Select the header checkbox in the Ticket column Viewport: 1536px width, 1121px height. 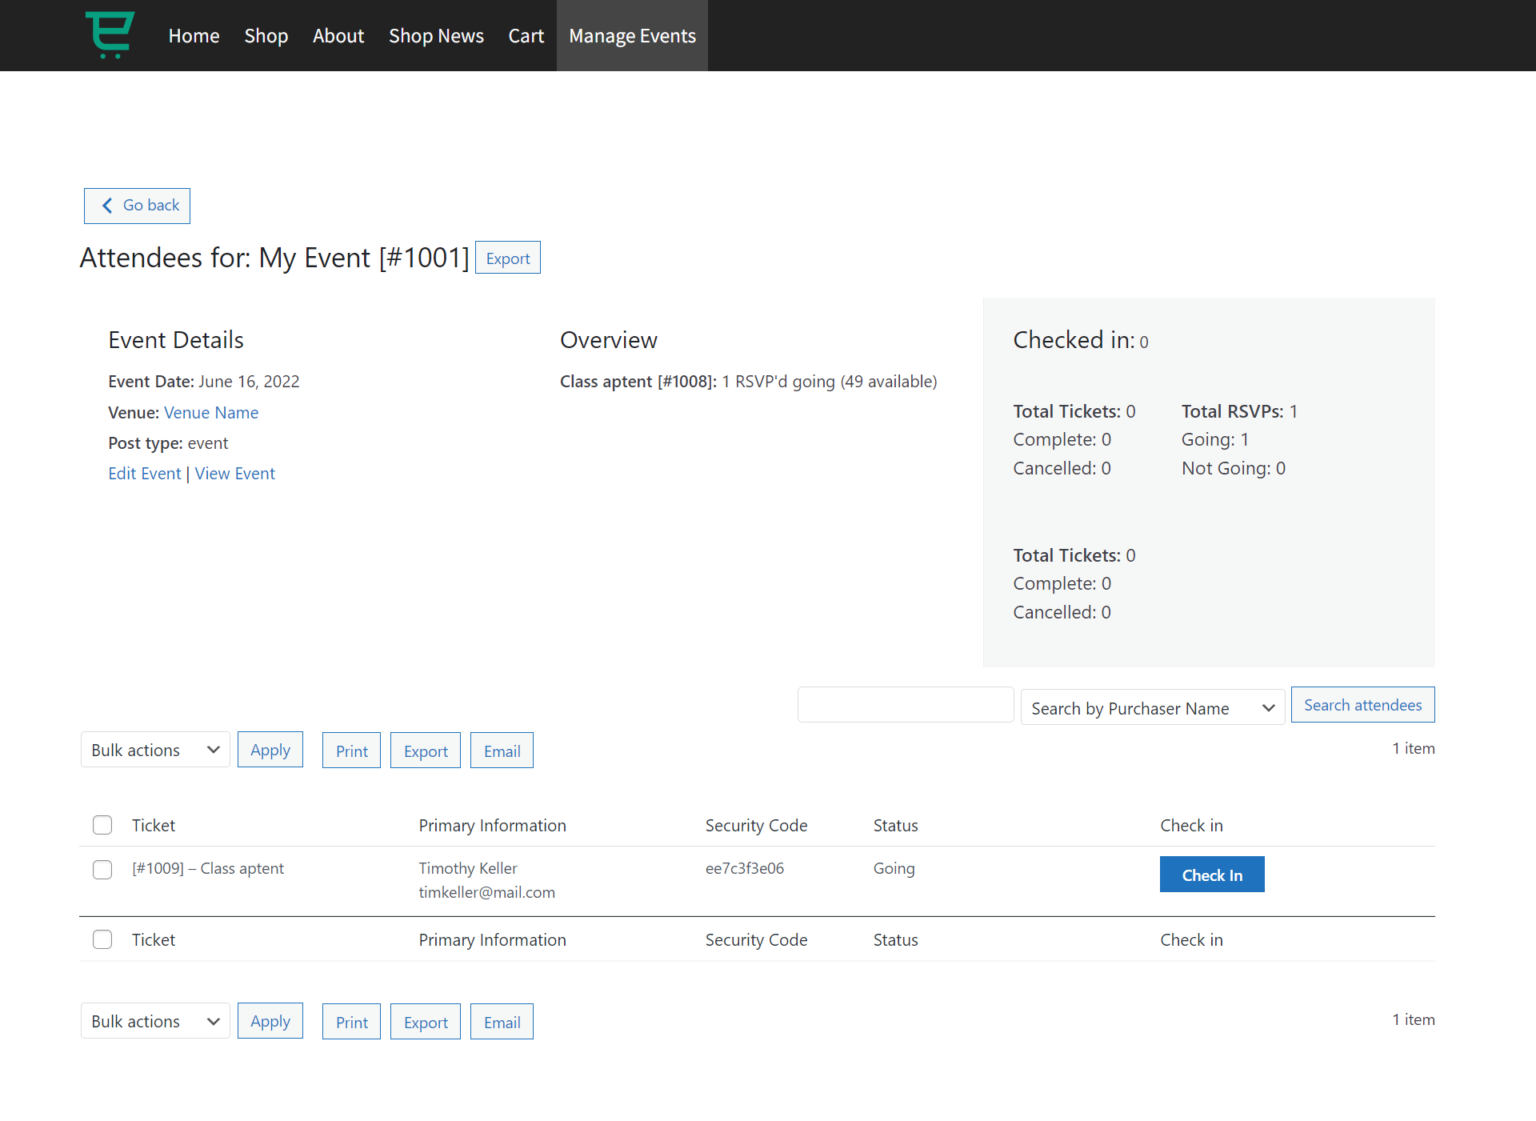pos(102,825)
